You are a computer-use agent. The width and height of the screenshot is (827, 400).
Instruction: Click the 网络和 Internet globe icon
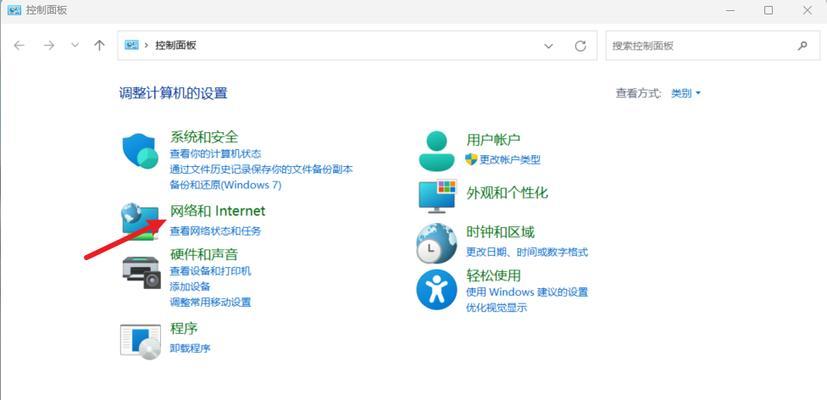pos(140,221)
